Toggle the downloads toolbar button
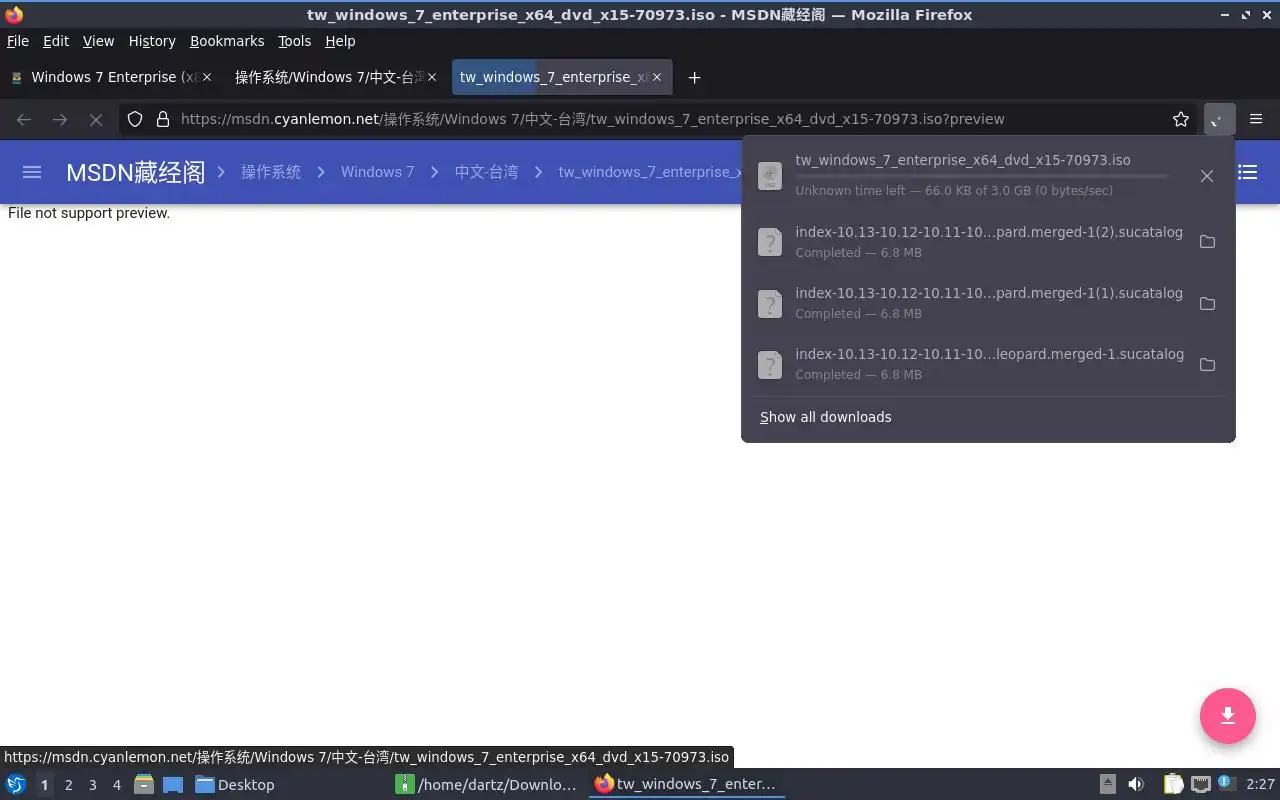Viewport: 1280px width, 800px height. coord(1220,119)
